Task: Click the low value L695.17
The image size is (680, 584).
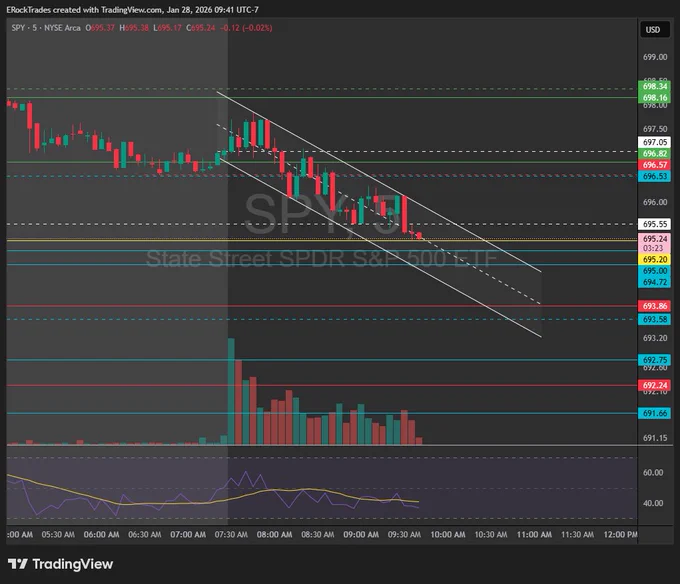Action: tap(167, 28)
